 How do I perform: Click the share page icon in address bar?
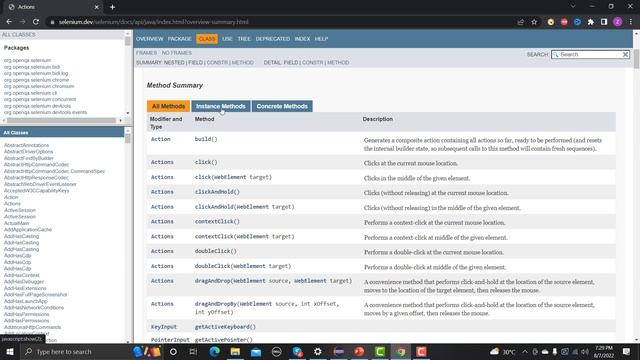point(520,22)
